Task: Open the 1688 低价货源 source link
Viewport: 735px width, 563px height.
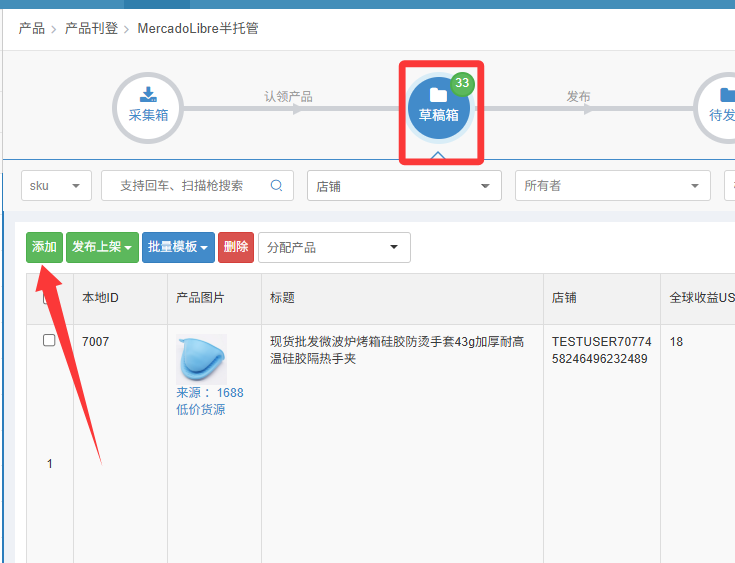Action: pyautogui.click(x=209, y=401)
